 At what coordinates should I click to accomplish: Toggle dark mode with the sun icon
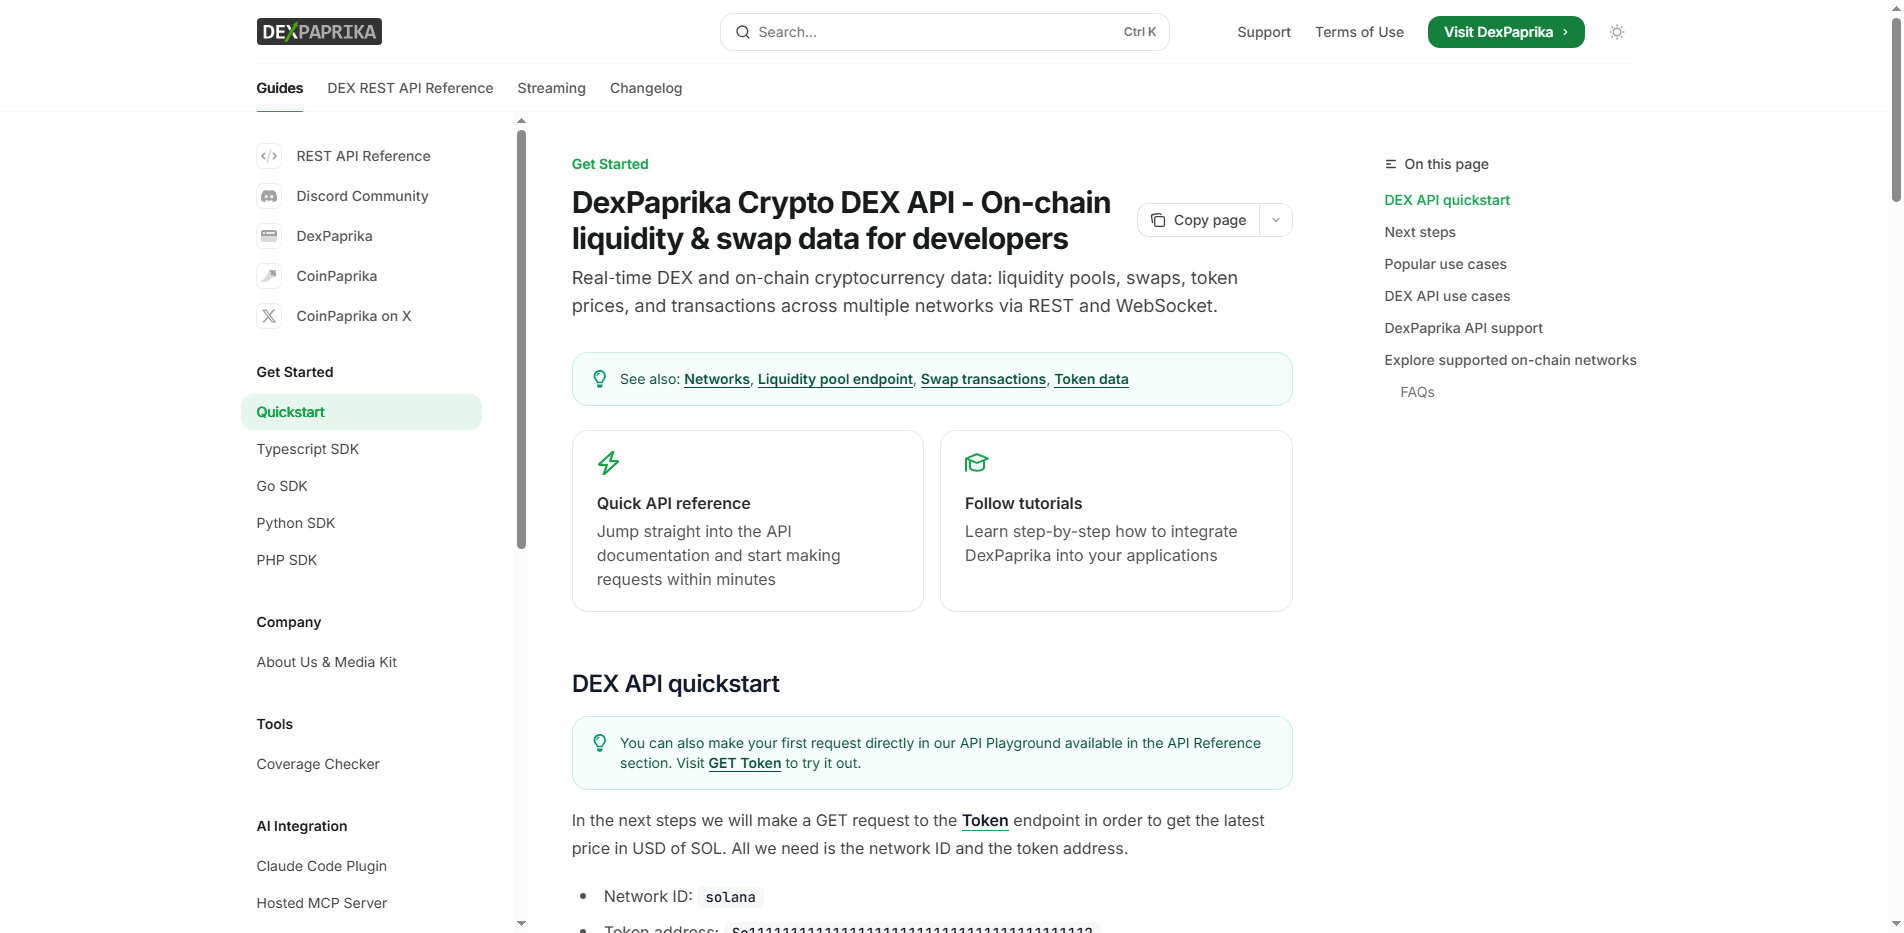coord(1616,32)
